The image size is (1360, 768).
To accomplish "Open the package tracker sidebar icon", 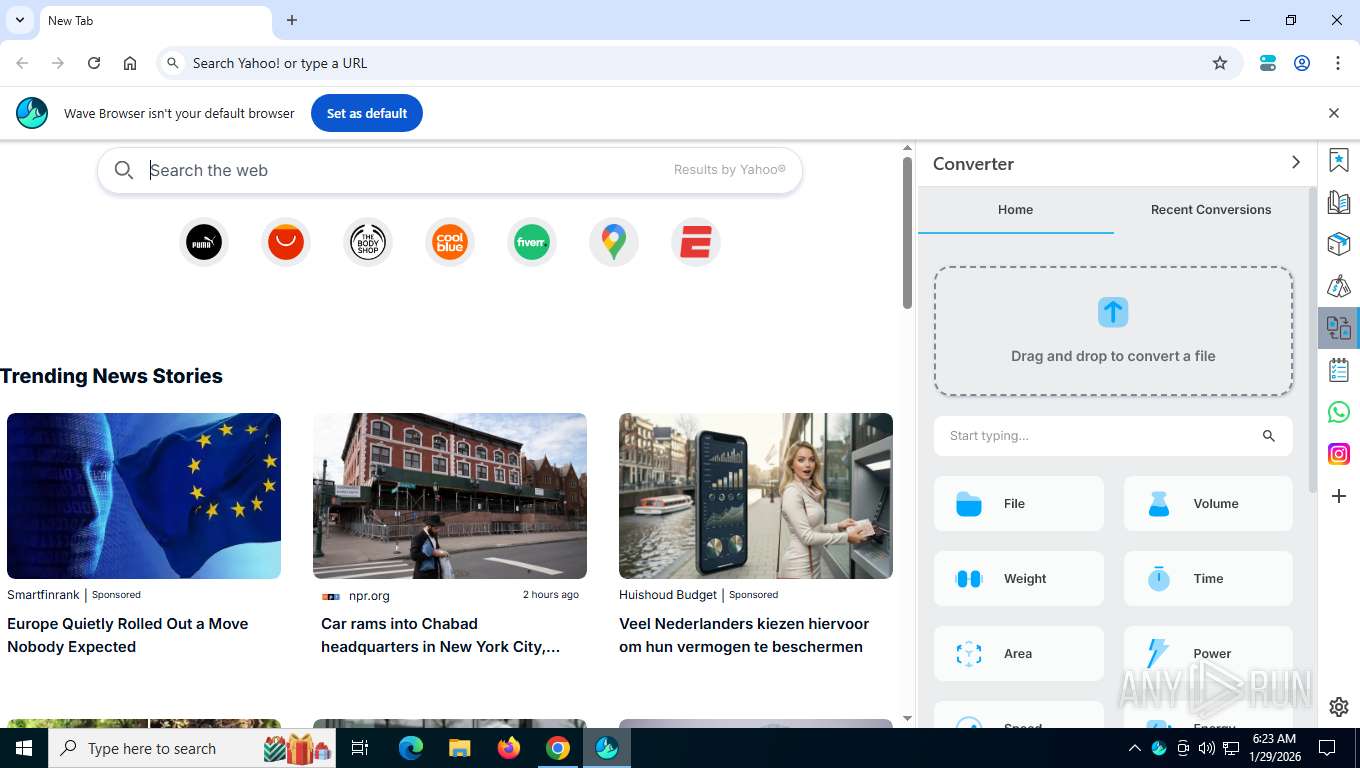I will click(x=1339, y=244).
